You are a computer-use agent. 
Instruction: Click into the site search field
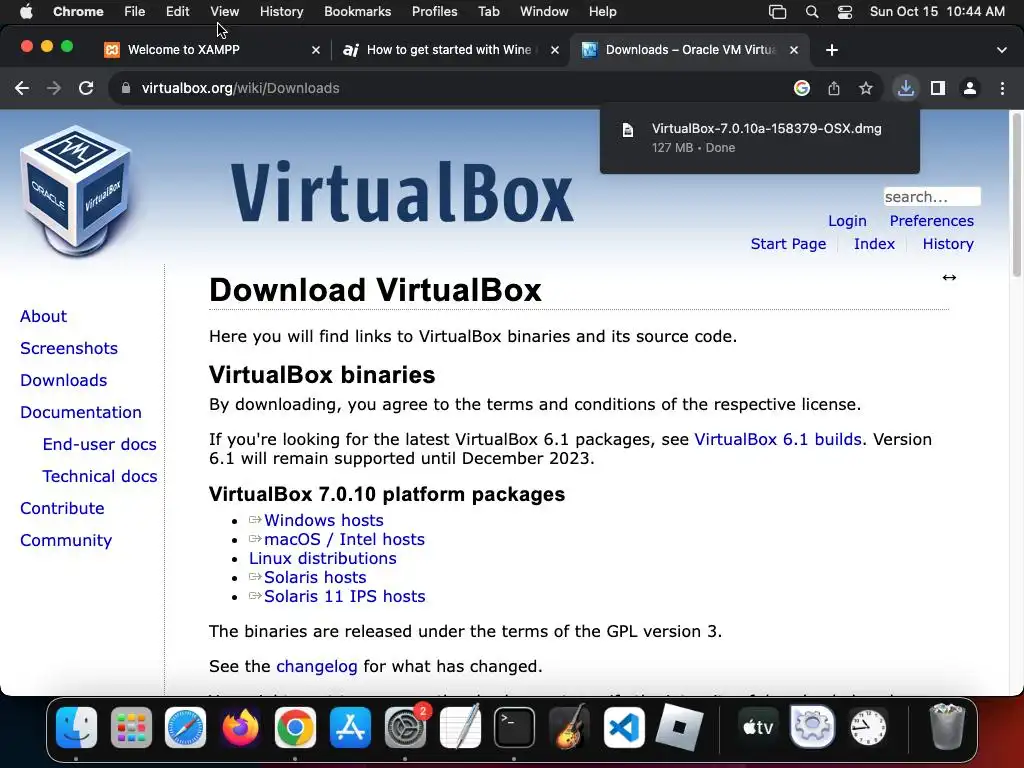pos(932,197)
